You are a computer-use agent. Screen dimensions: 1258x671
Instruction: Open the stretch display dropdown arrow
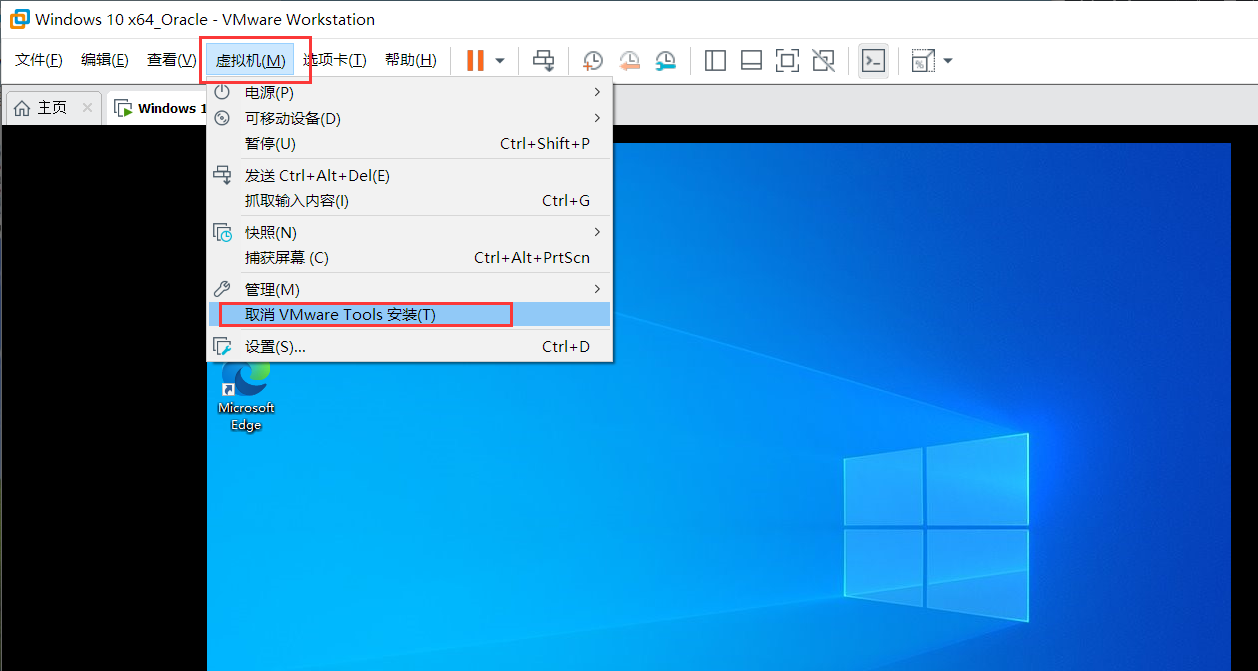pyautogui.click(x=948, y=61)
